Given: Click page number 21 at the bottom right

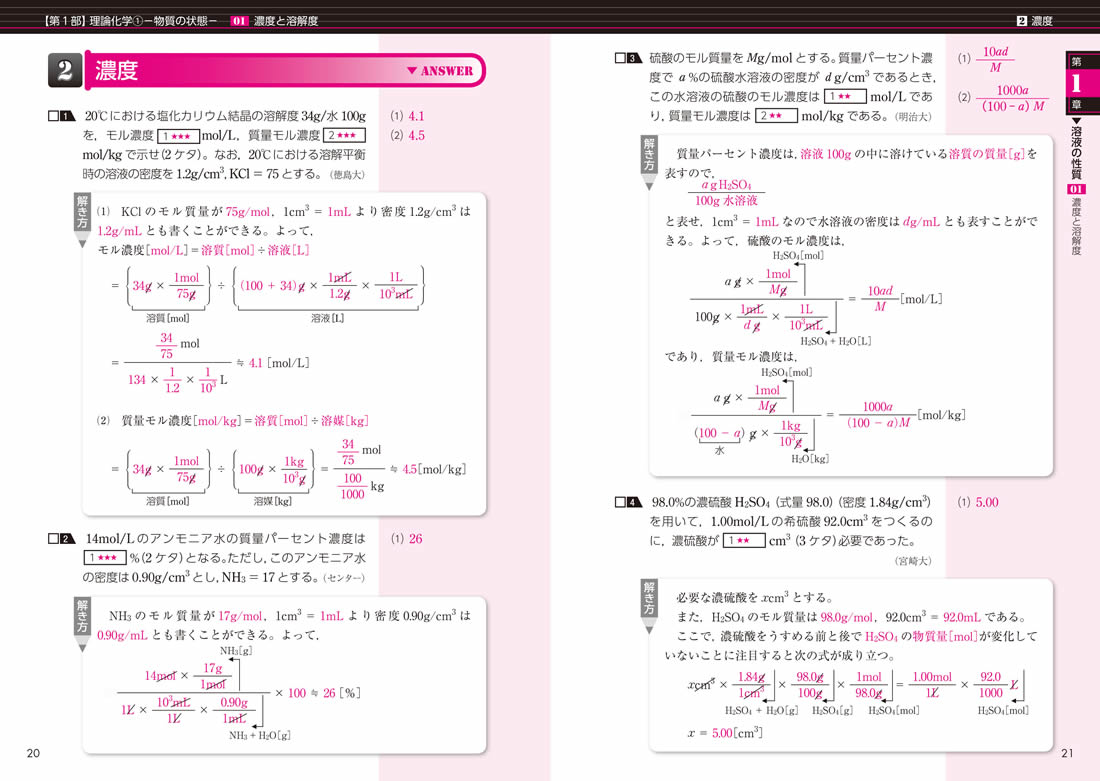Looking at the screenshot, I should [x=1065, y=753].
